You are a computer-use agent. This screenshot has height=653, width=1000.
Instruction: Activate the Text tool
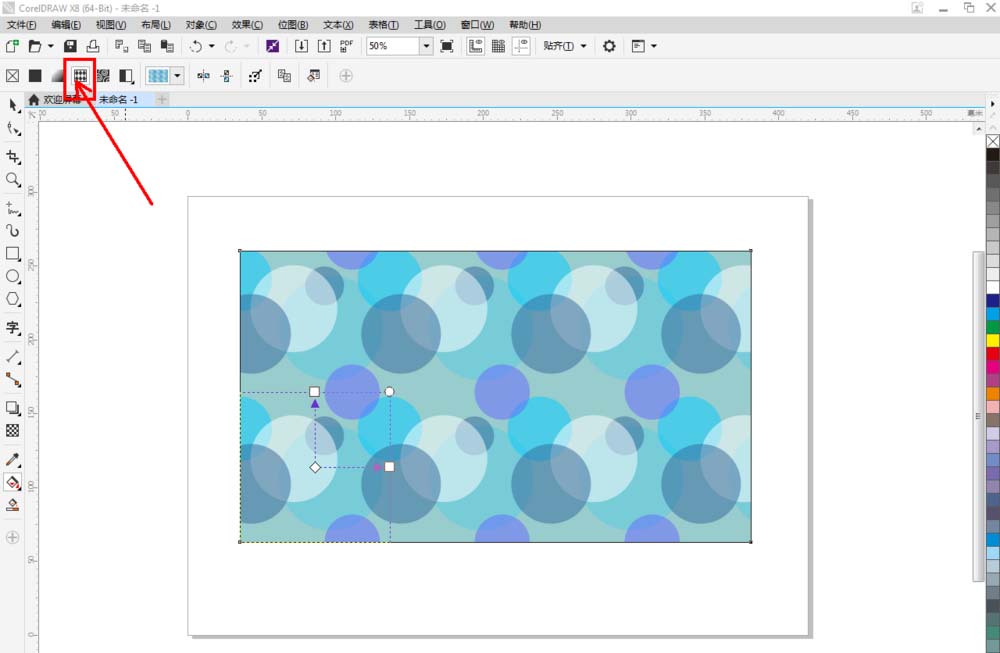point(13,327)
